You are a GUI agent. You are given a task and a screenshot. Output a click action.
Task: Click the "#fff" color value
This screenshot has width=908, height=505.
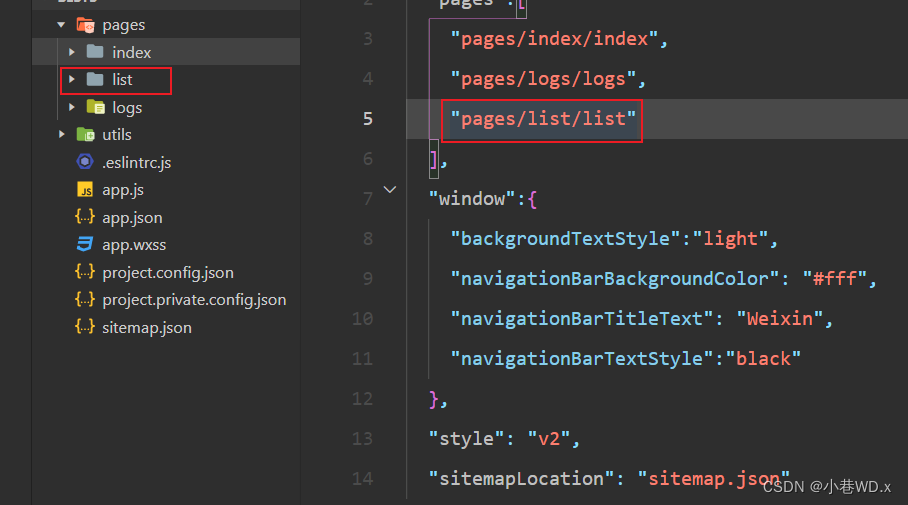[x=834, y=279]
